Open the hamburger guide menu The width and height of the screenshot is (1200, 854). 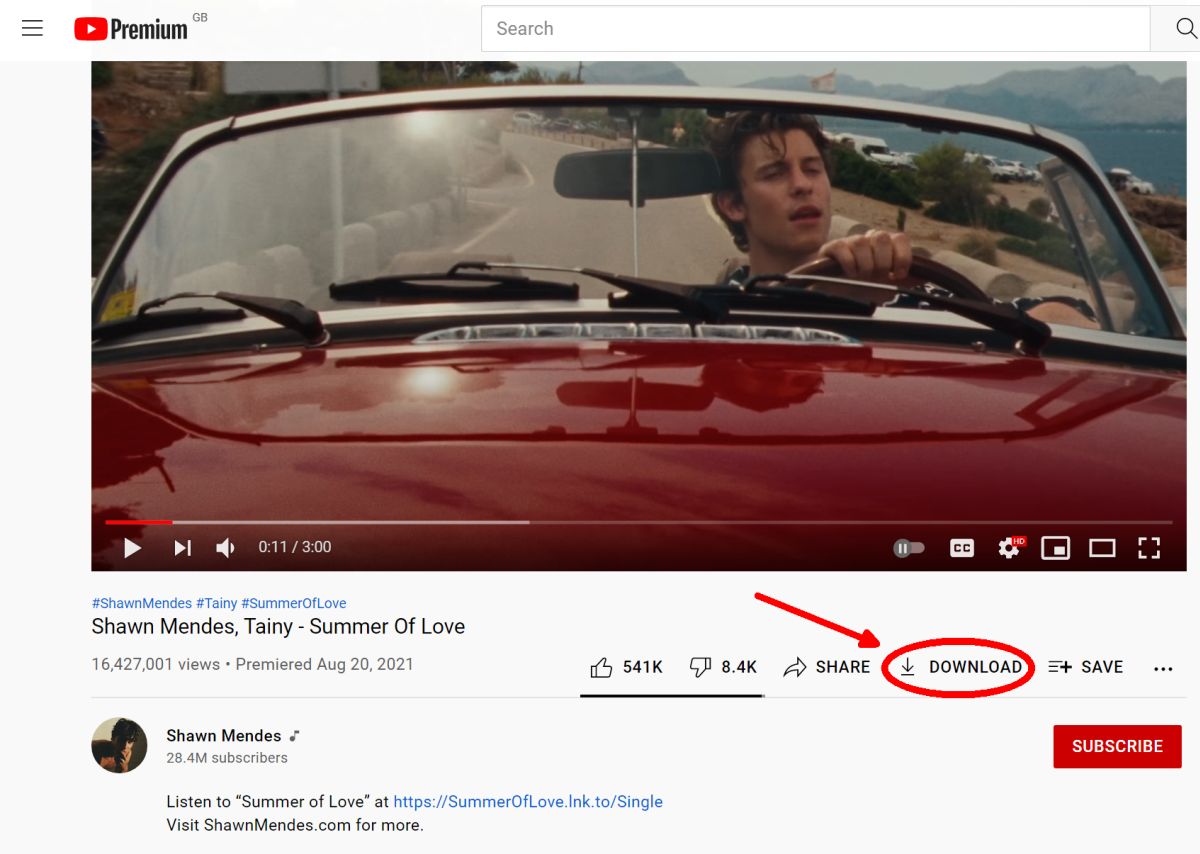coord(33,29)
